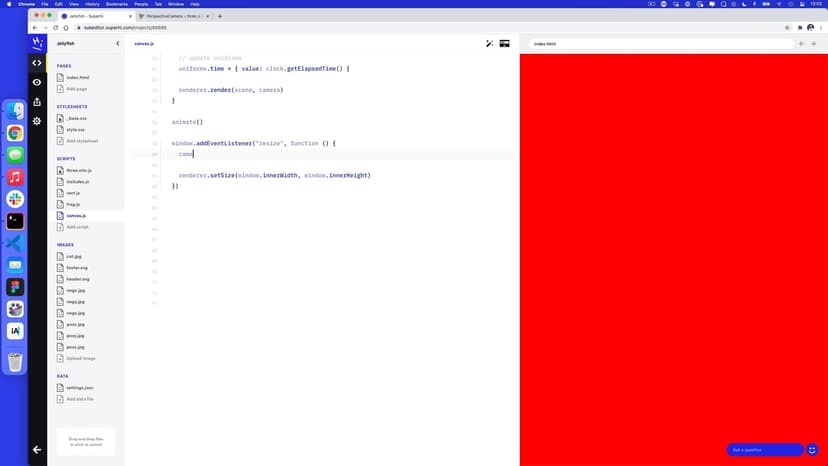
Task: Click the share/export icon in sidebar
Action: coord(37,102)
